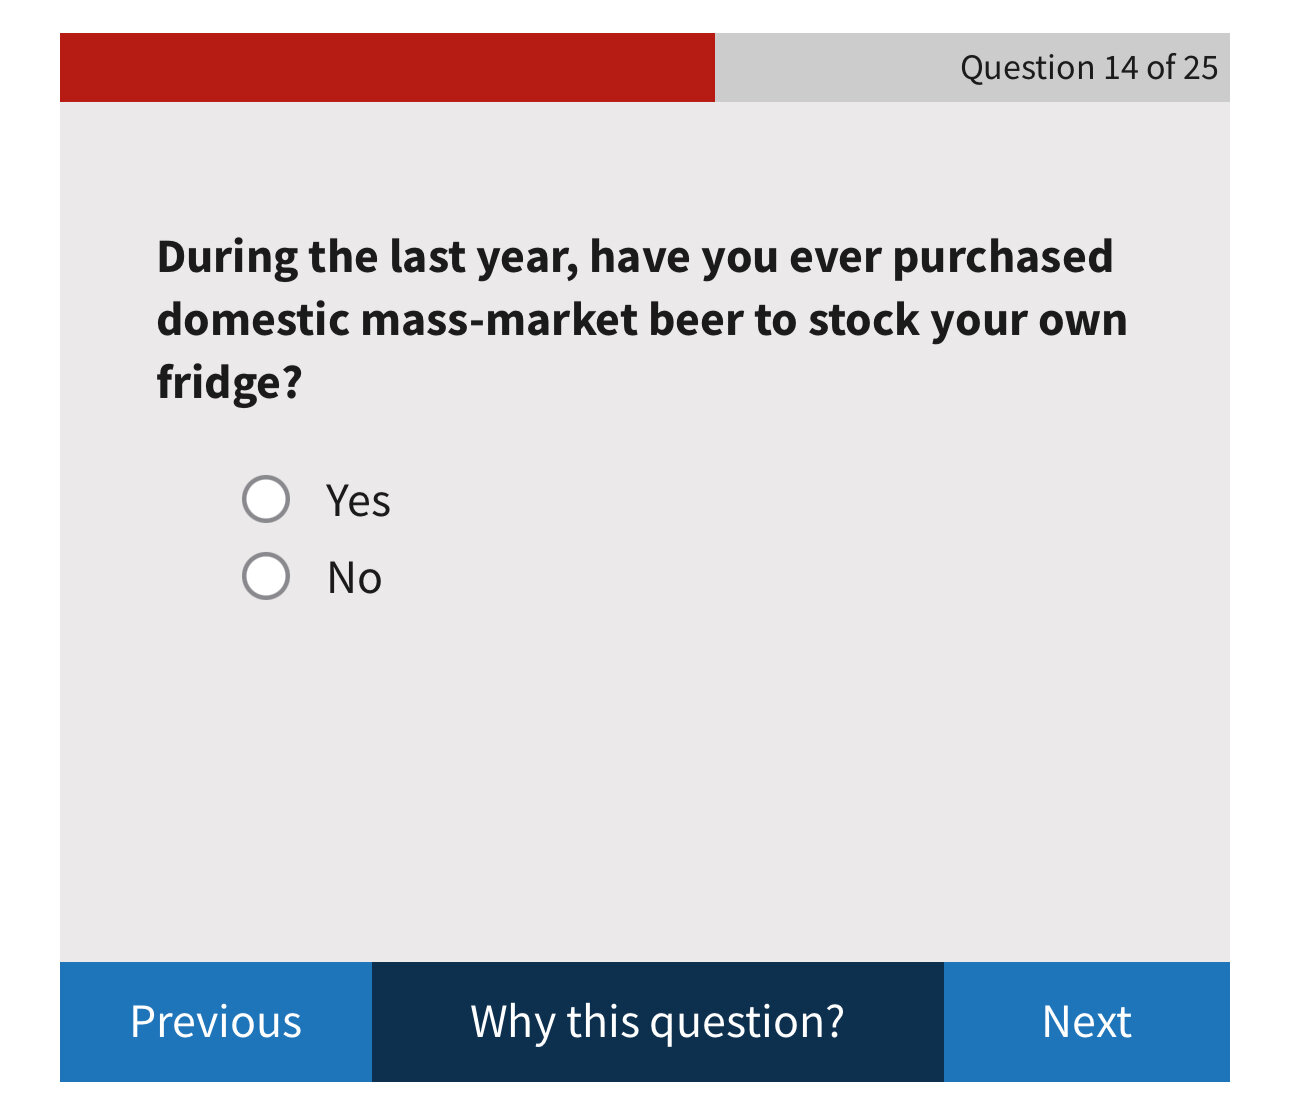Click the word 'fridge?' in the question
1290x1116 pixels.
(229, 382)
